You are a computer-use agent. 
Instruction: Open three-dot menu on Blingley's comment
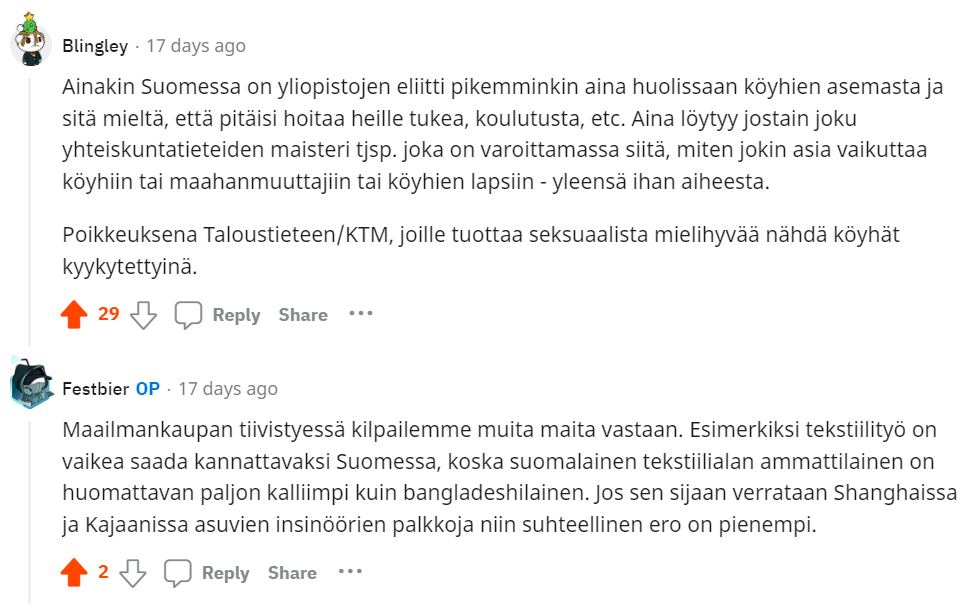tap(360, 314)
